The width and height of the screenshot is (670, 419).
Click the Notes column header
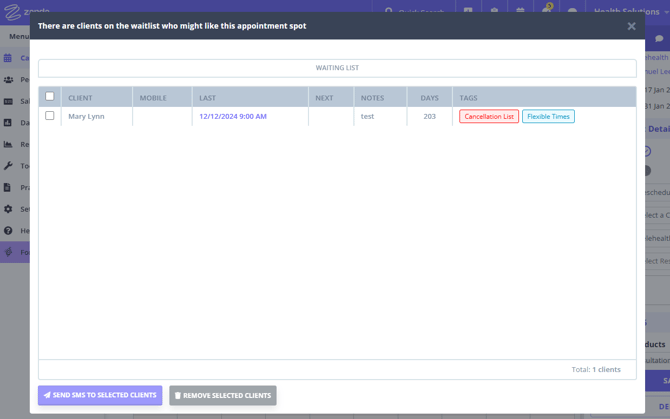(x=372, y=98)
